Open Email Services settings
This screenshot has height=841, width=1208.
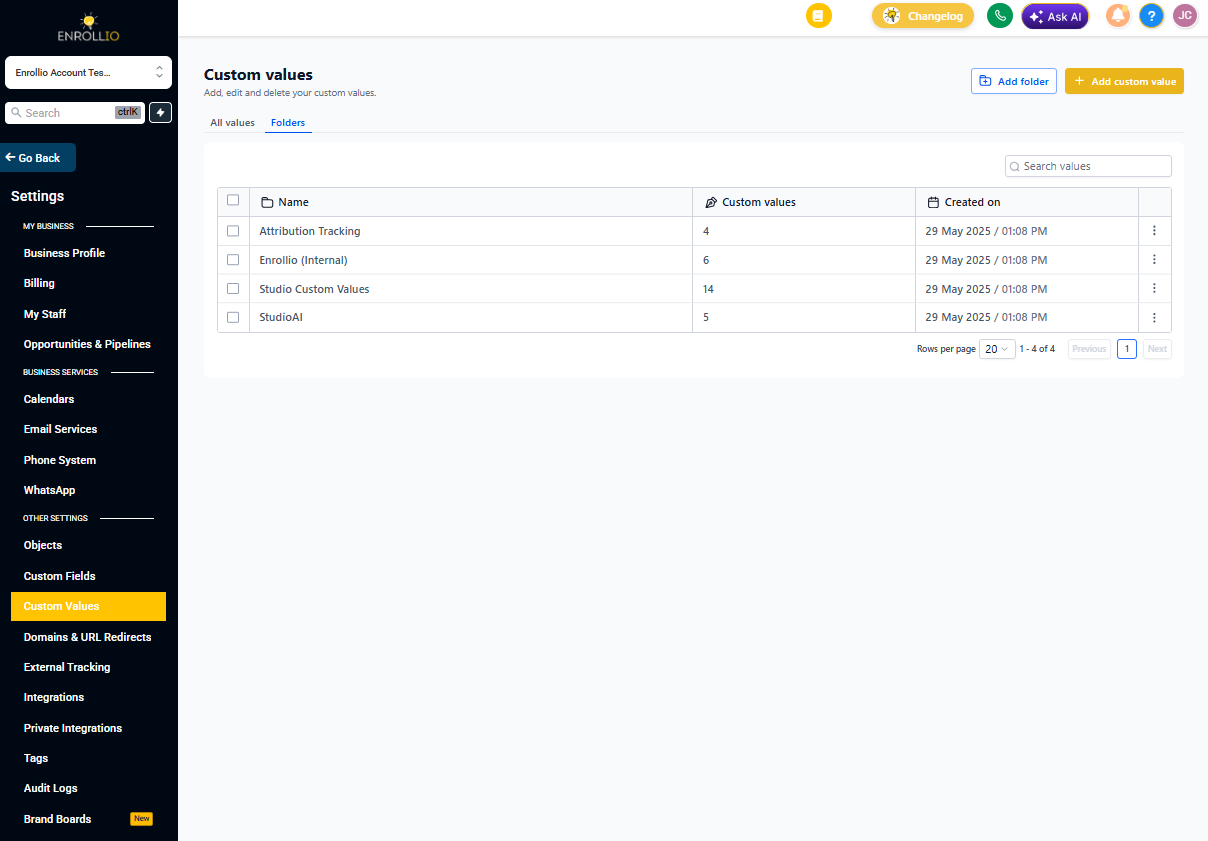[60, 429]
